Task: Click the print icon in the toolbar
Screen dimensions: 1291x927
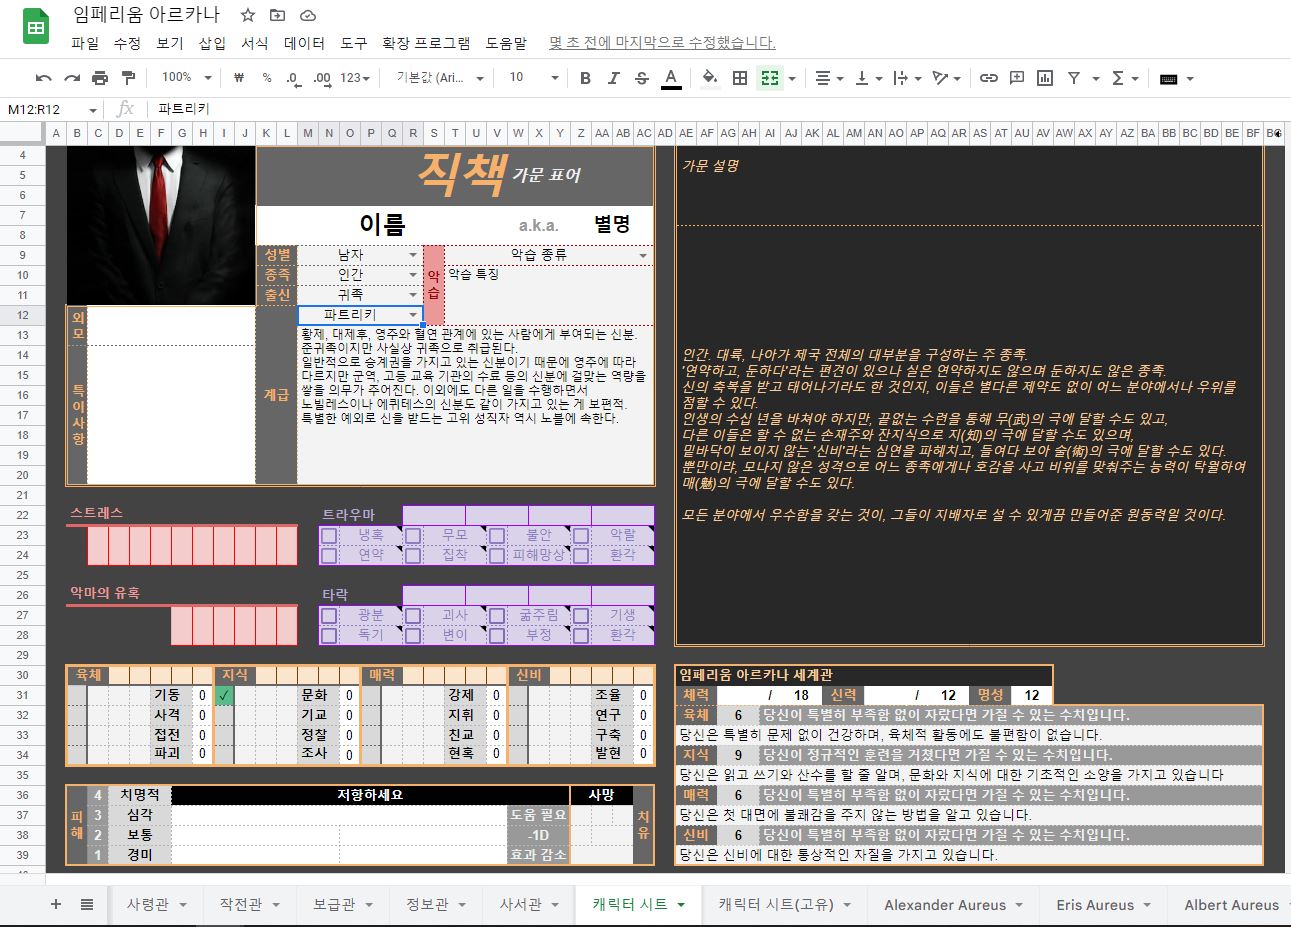Action: (99, 78)
